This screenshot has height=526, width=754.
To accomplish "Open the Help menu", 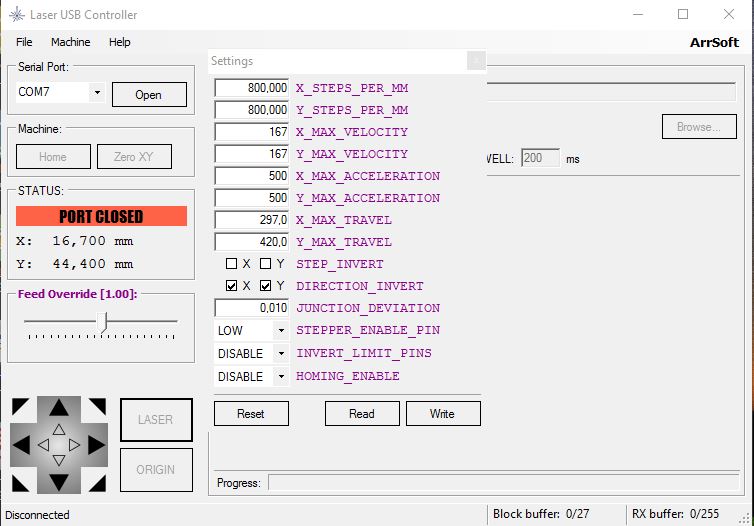I will tap(119, 42).
